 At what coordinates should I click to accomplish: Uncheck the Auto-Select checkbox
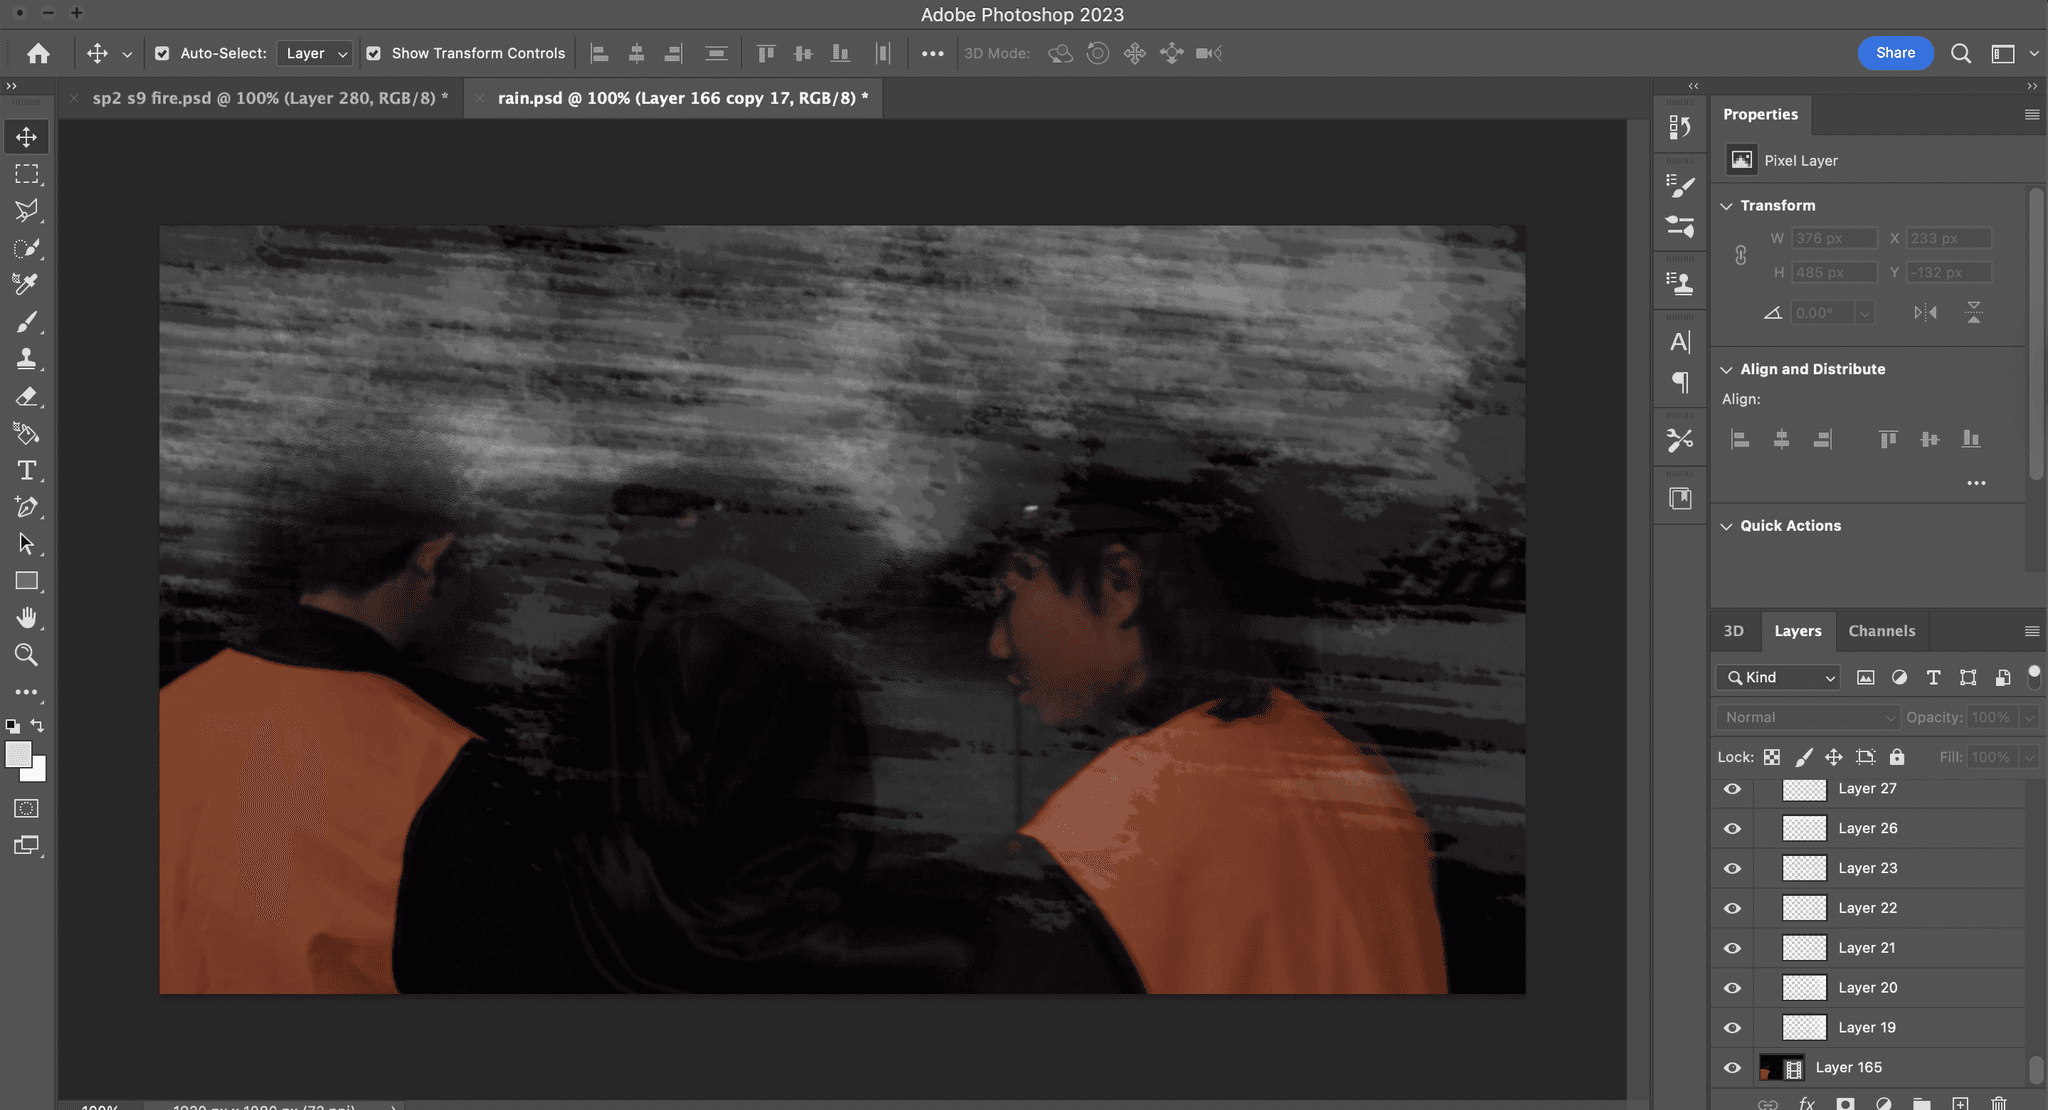point(162,53)
